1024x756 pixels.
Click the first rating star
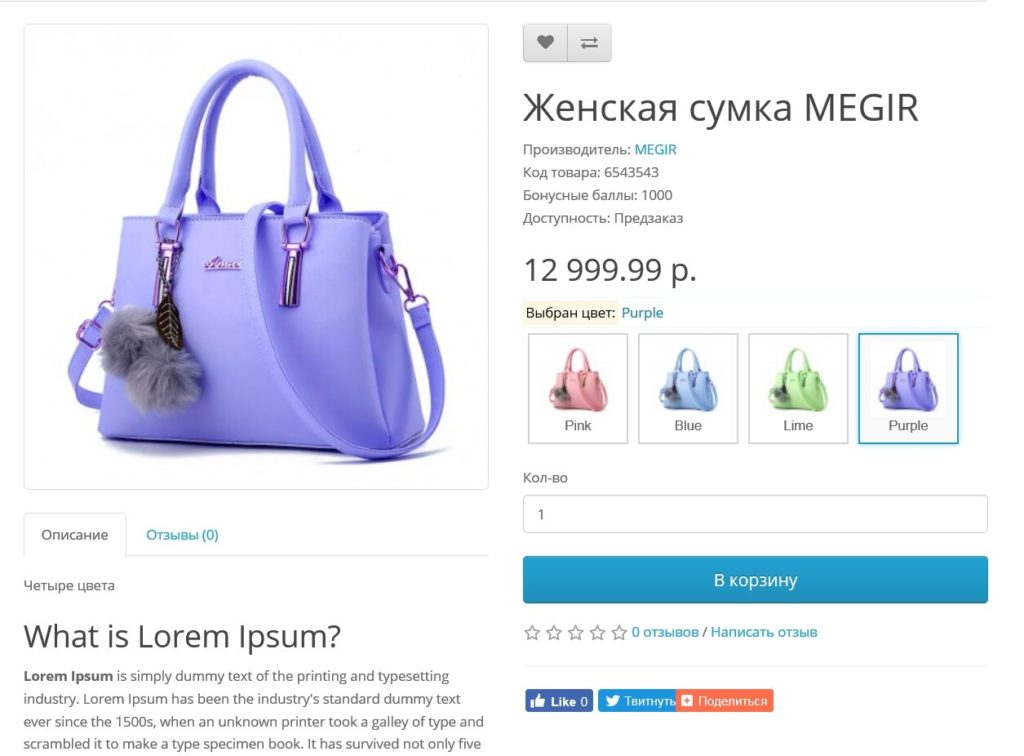532,633
